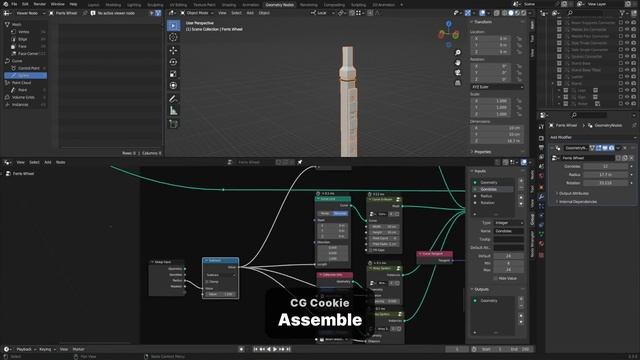Toggle camera view icon in viewport
This screenshot has height=360, width=640.
[x=458, y=73]
